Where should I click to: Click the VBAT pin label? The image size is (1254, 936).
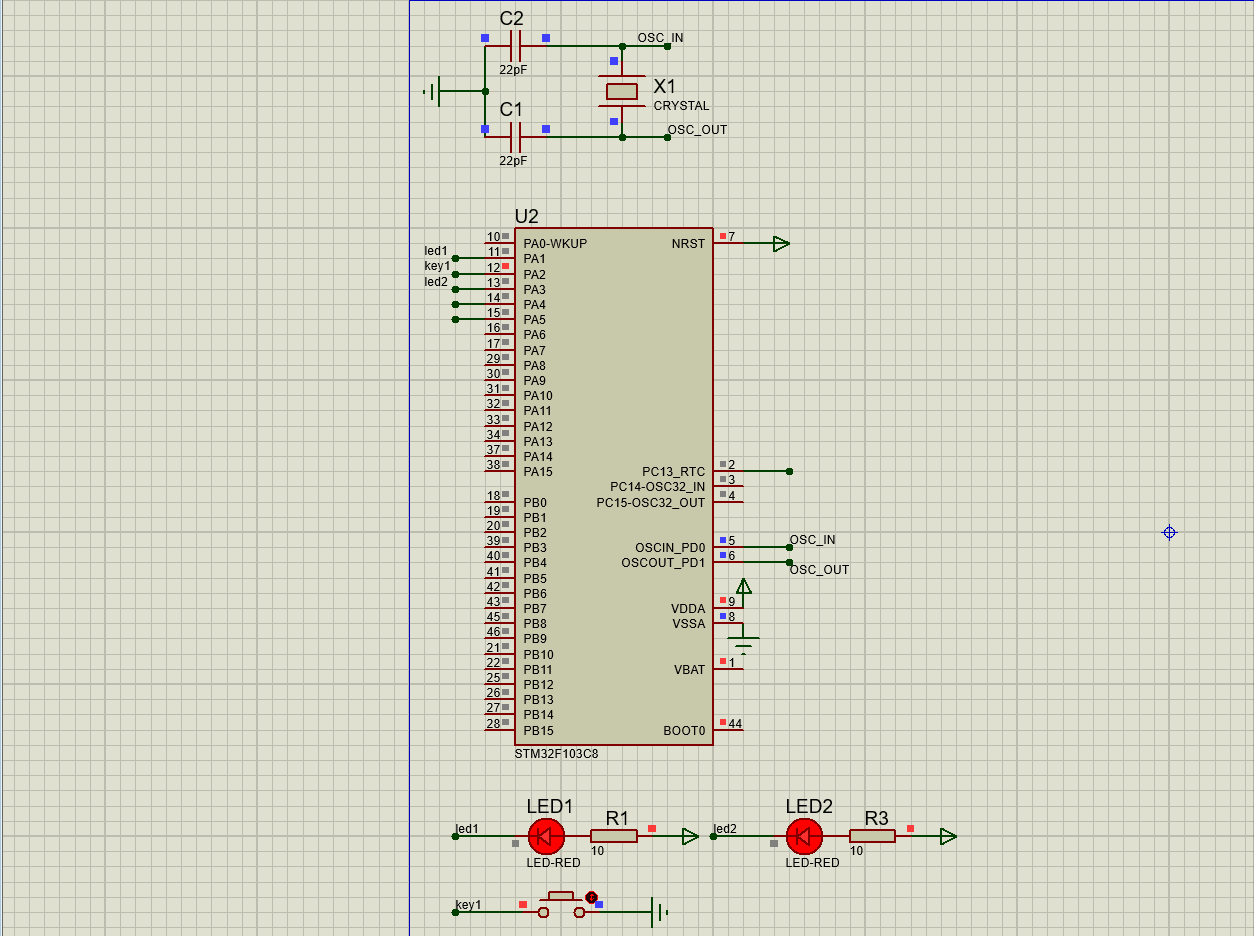690,670
